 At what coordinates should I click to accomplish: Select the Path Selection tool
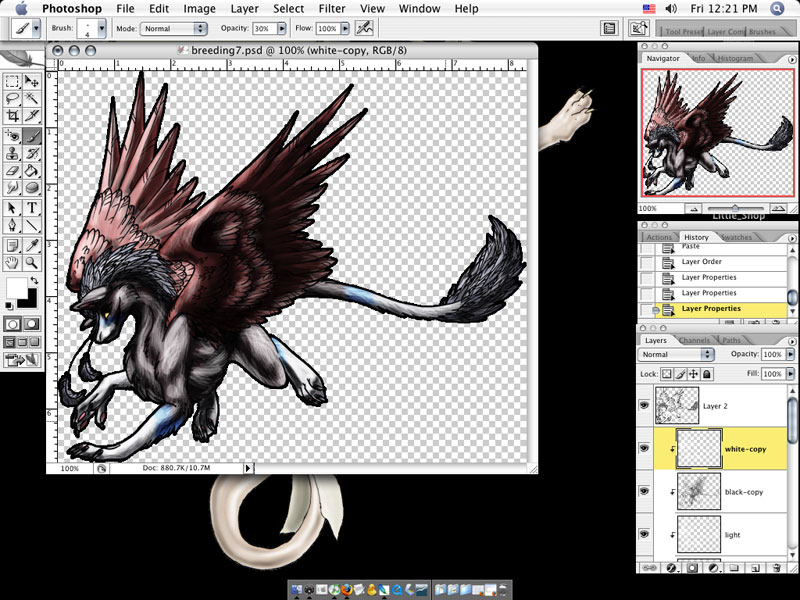12,208
